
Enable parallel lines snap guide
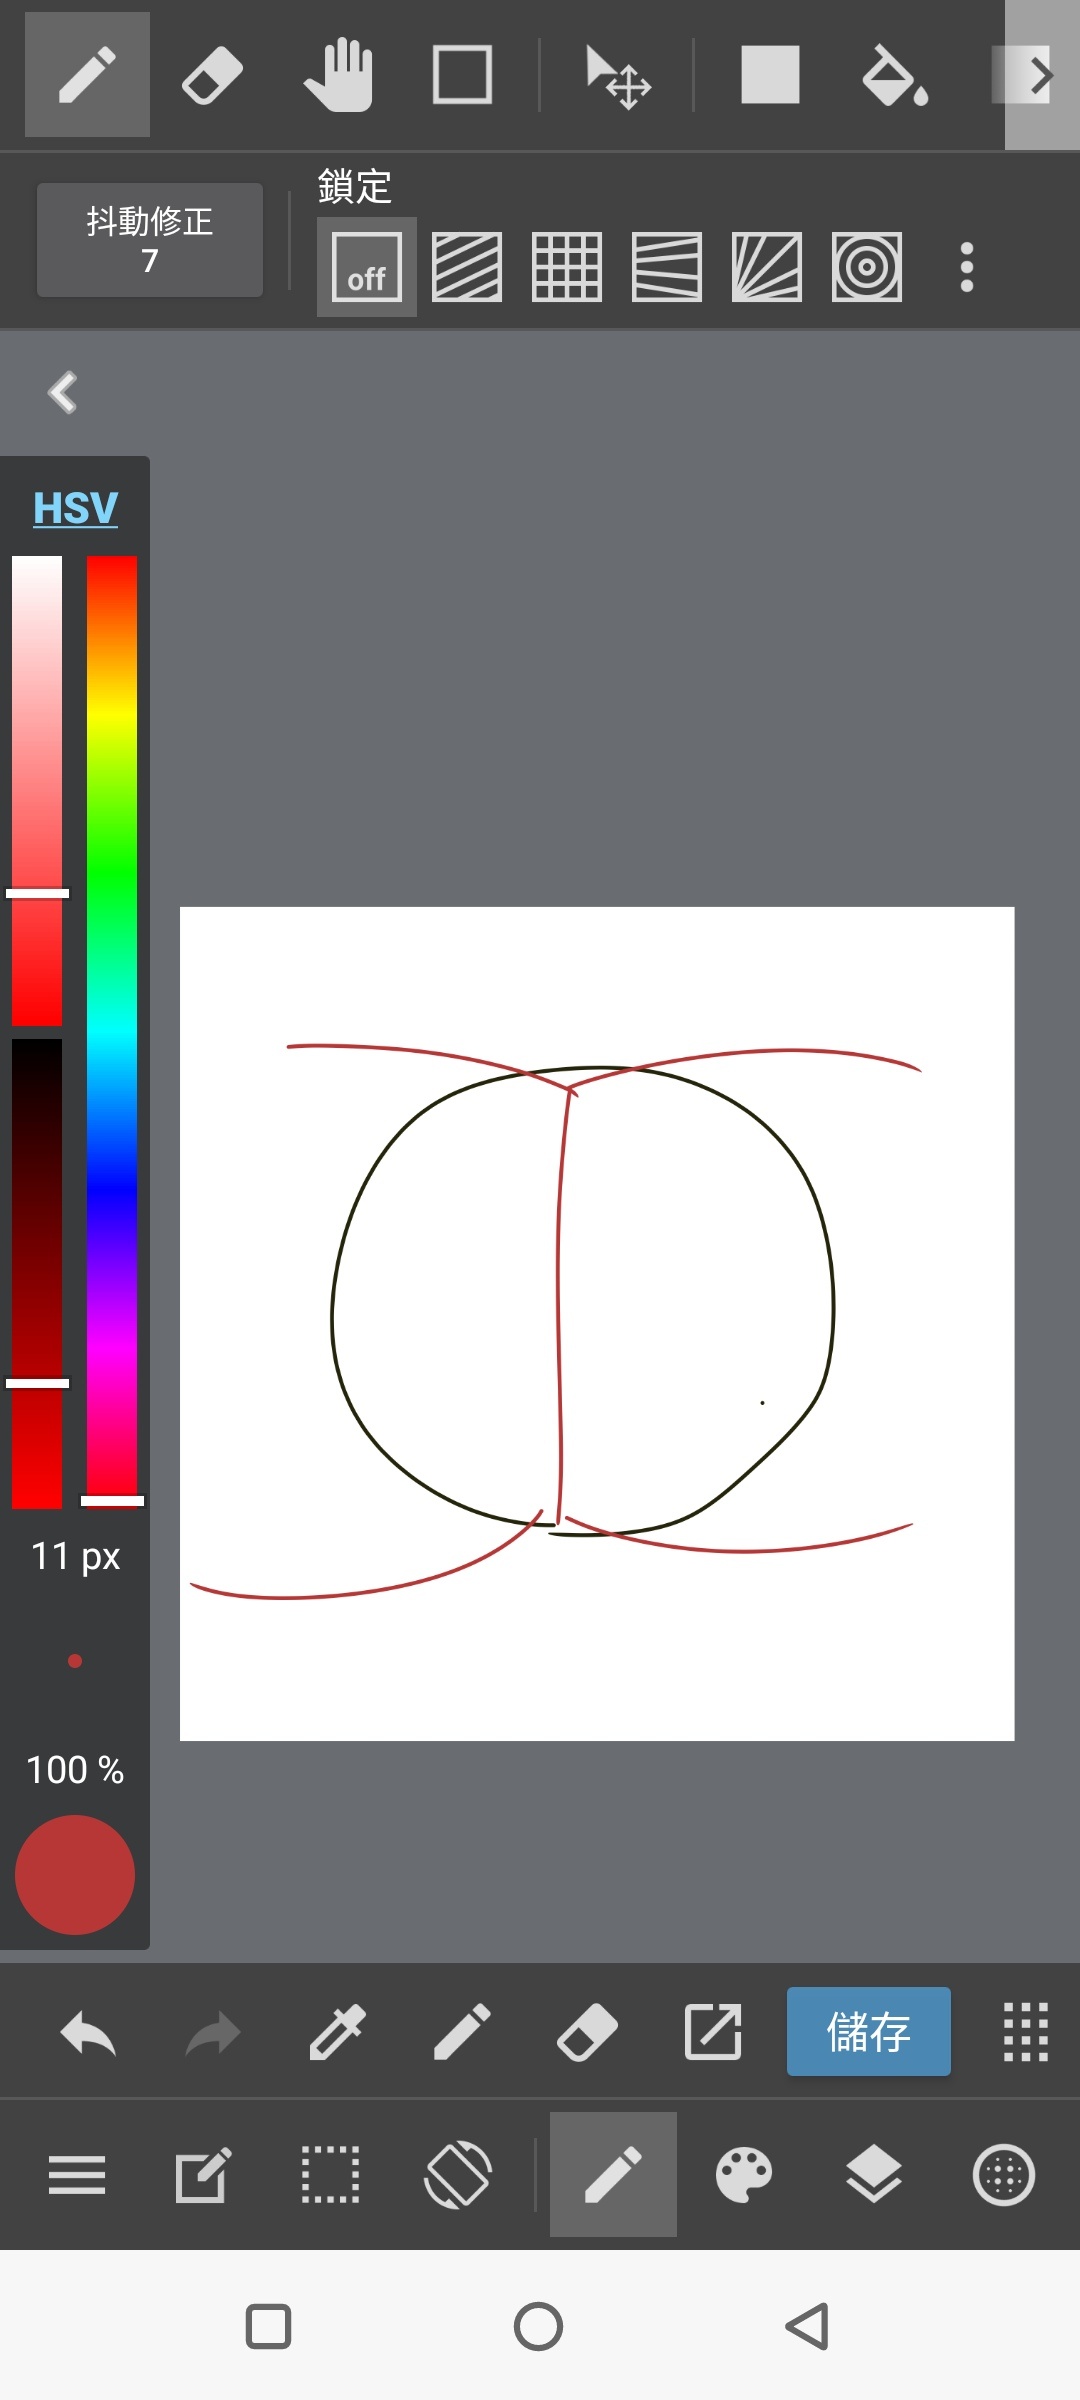tap(467, 267)
